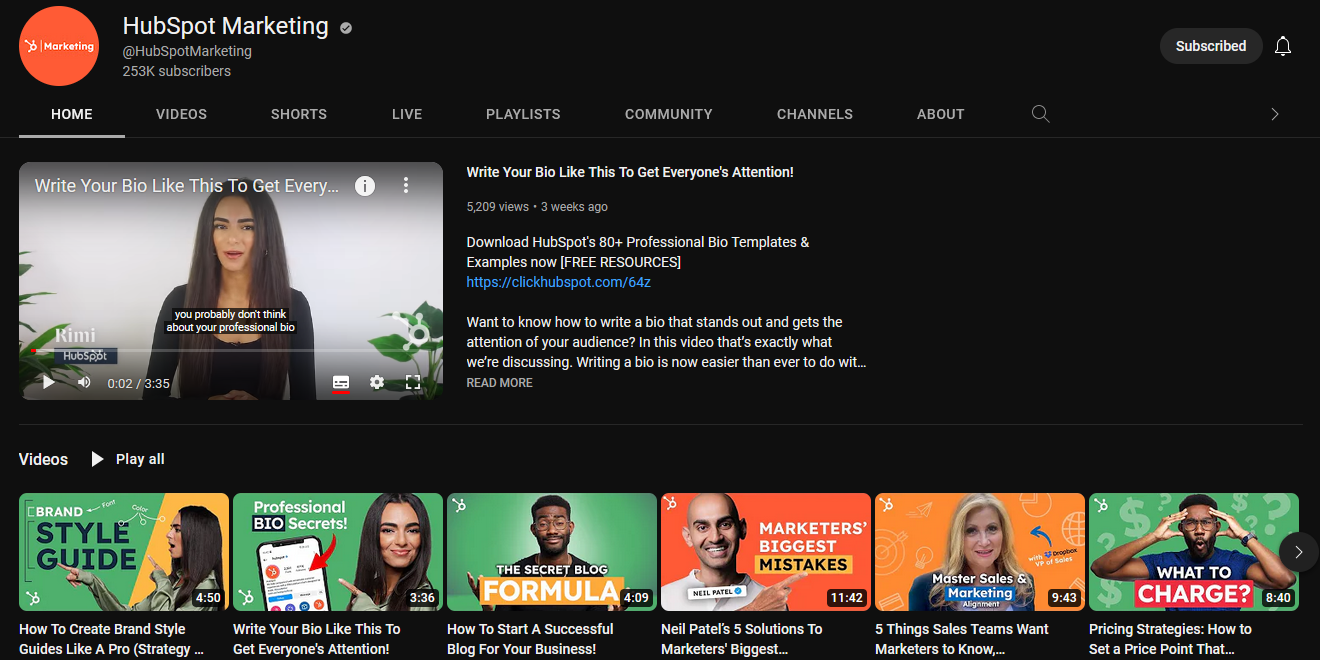The image size is (1320, 660).
Task: Click '5 Things Sales Teams Want' title
Action: pyautogui.click(x=962, y=639)
